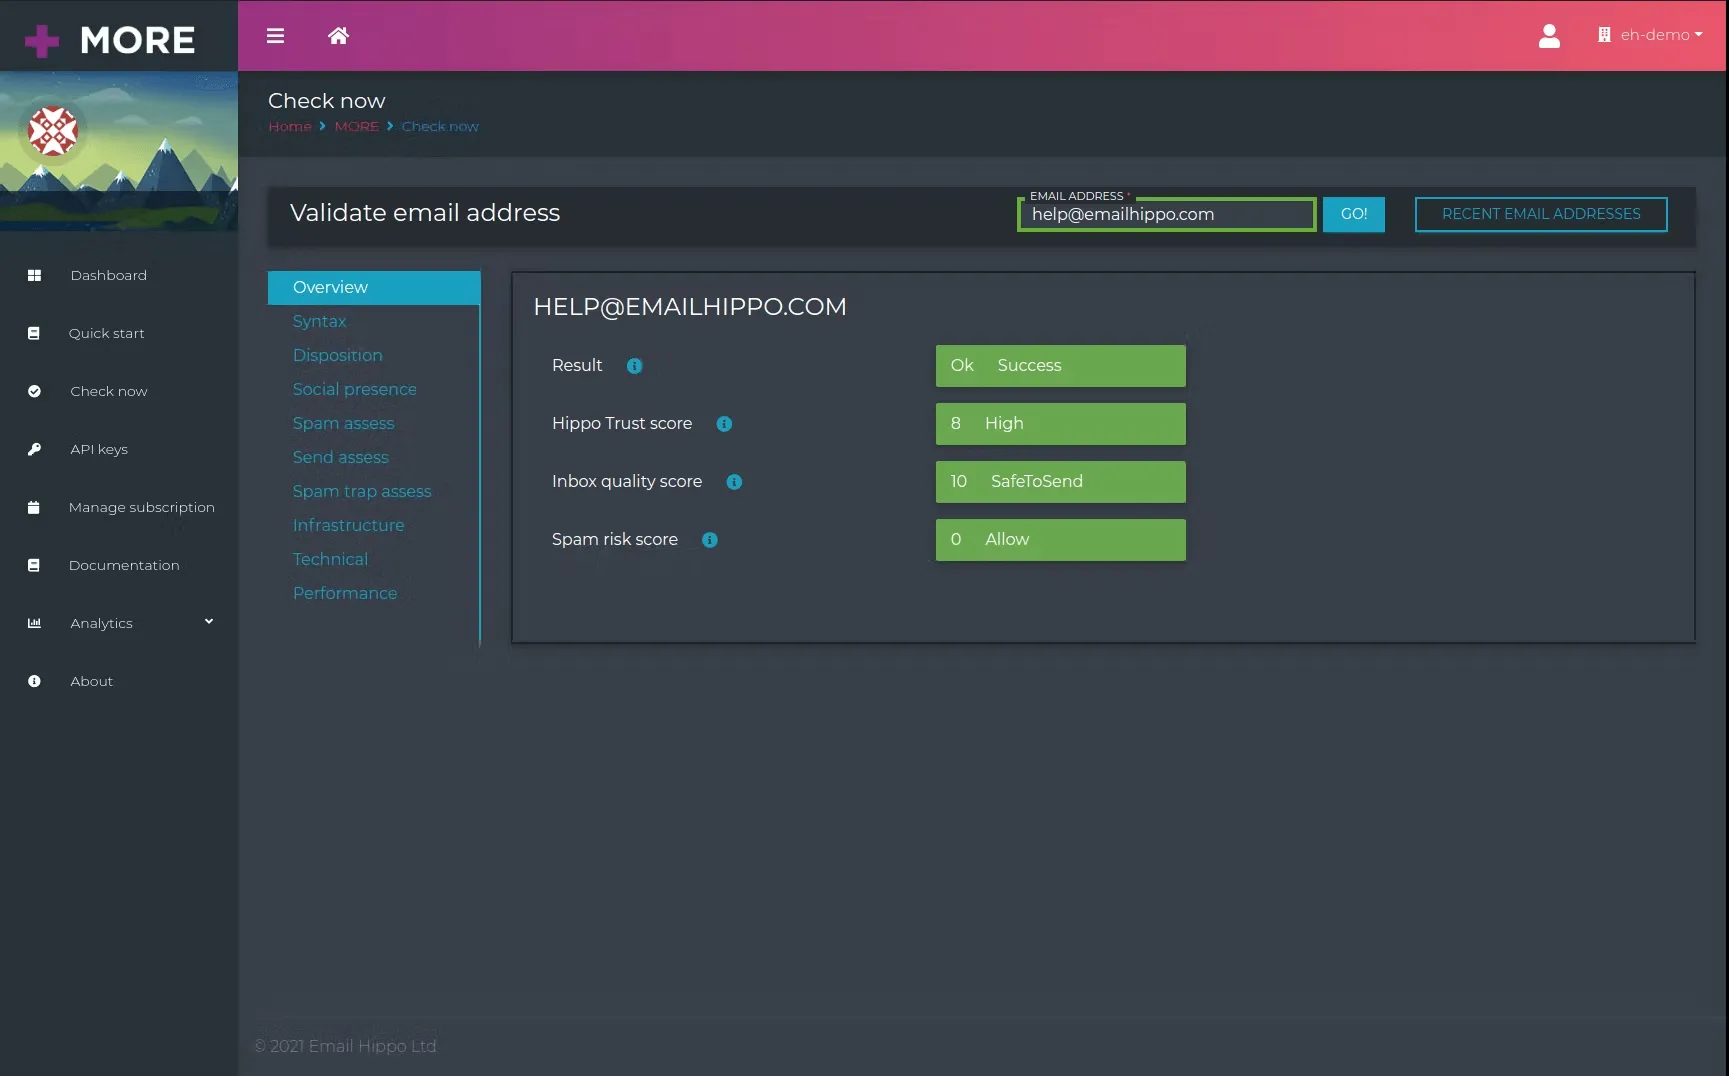
Task: Open API keys via the key icon
Action: (x=34, y=448)
